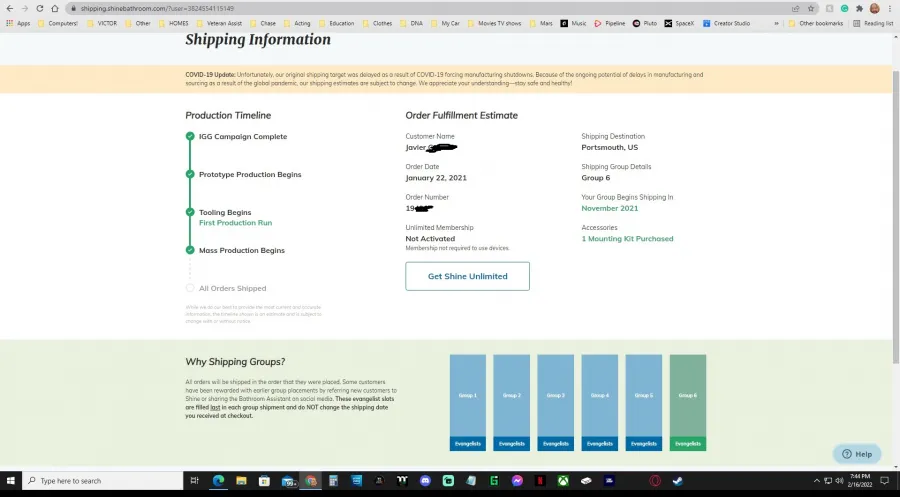Viewport: 900px width, 497px height.
Task: Open the VICTOR bookmark folder
Action: coord(102,24)
